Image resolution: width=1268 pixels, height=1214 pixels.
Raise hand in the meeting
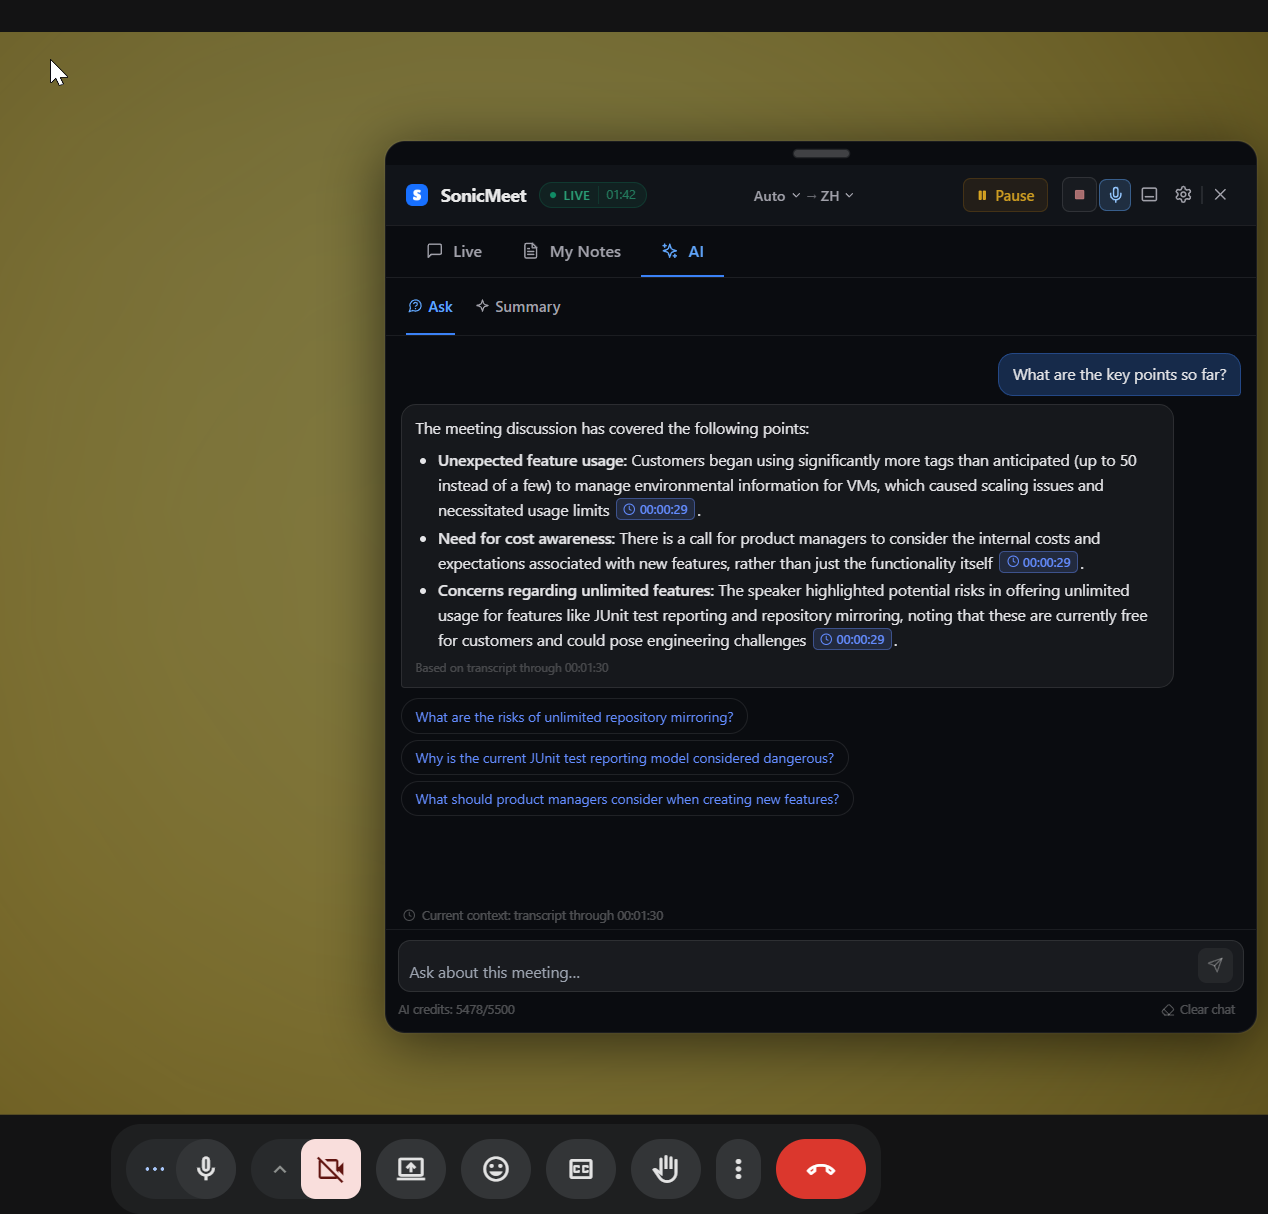(x=666, y=1169)
